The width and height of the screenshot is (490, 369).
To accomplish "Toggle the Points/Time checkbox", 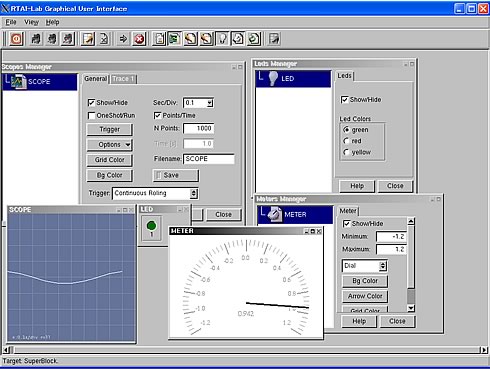I will (157, 116).
